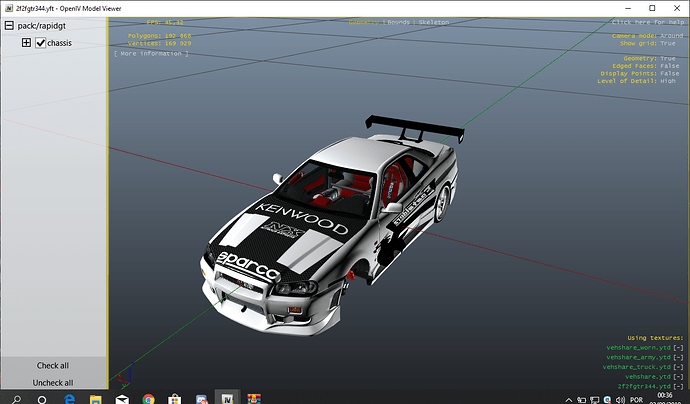The image size is (690, 404).
Task: Click the Check all button
Action: 52,366
